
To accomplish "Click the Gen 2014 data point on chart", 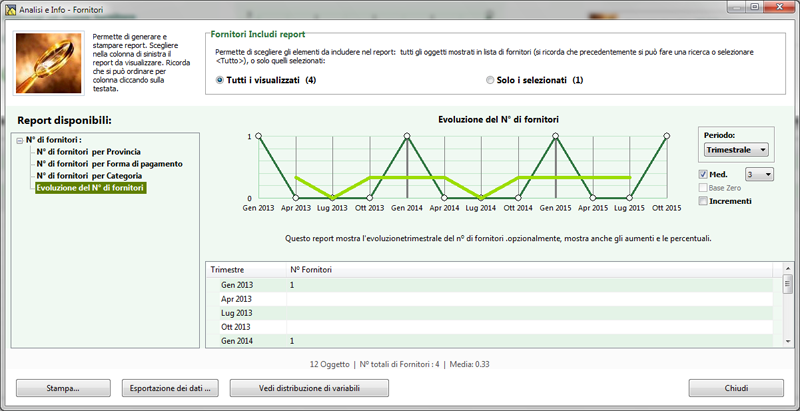I will click(407, 136).
